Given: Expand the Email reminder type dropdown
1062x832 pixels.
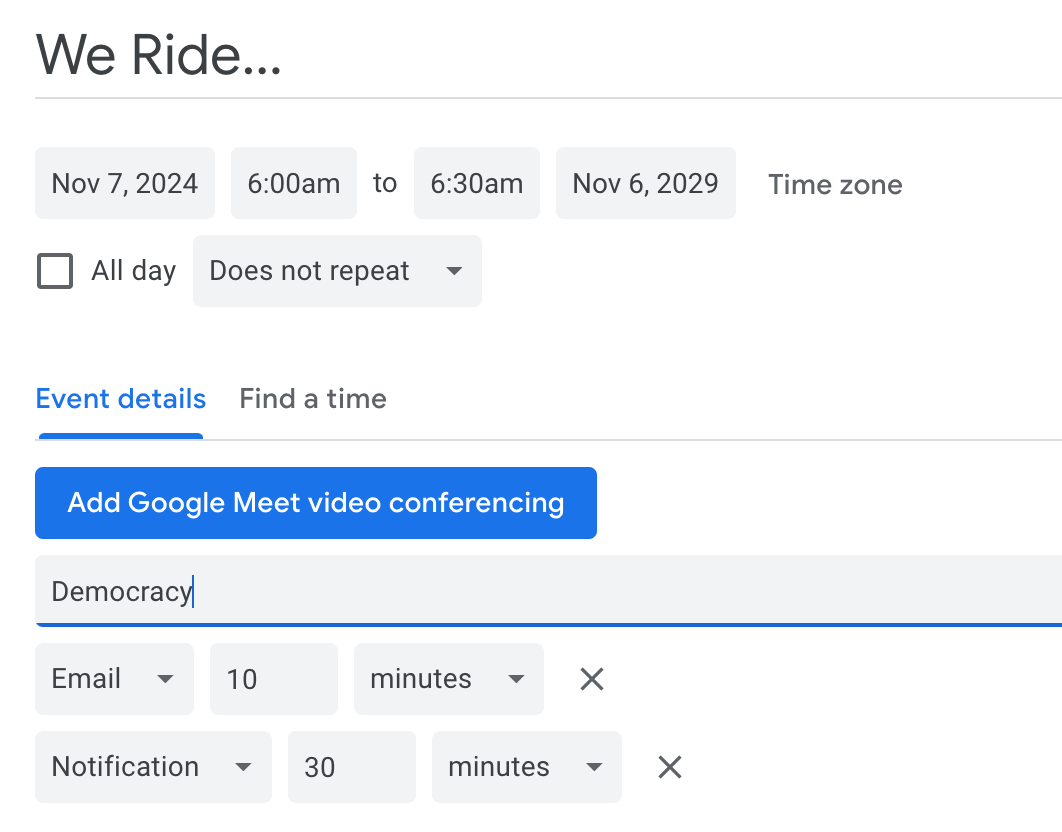Looking at the screenshot, I should pos(114,680).
